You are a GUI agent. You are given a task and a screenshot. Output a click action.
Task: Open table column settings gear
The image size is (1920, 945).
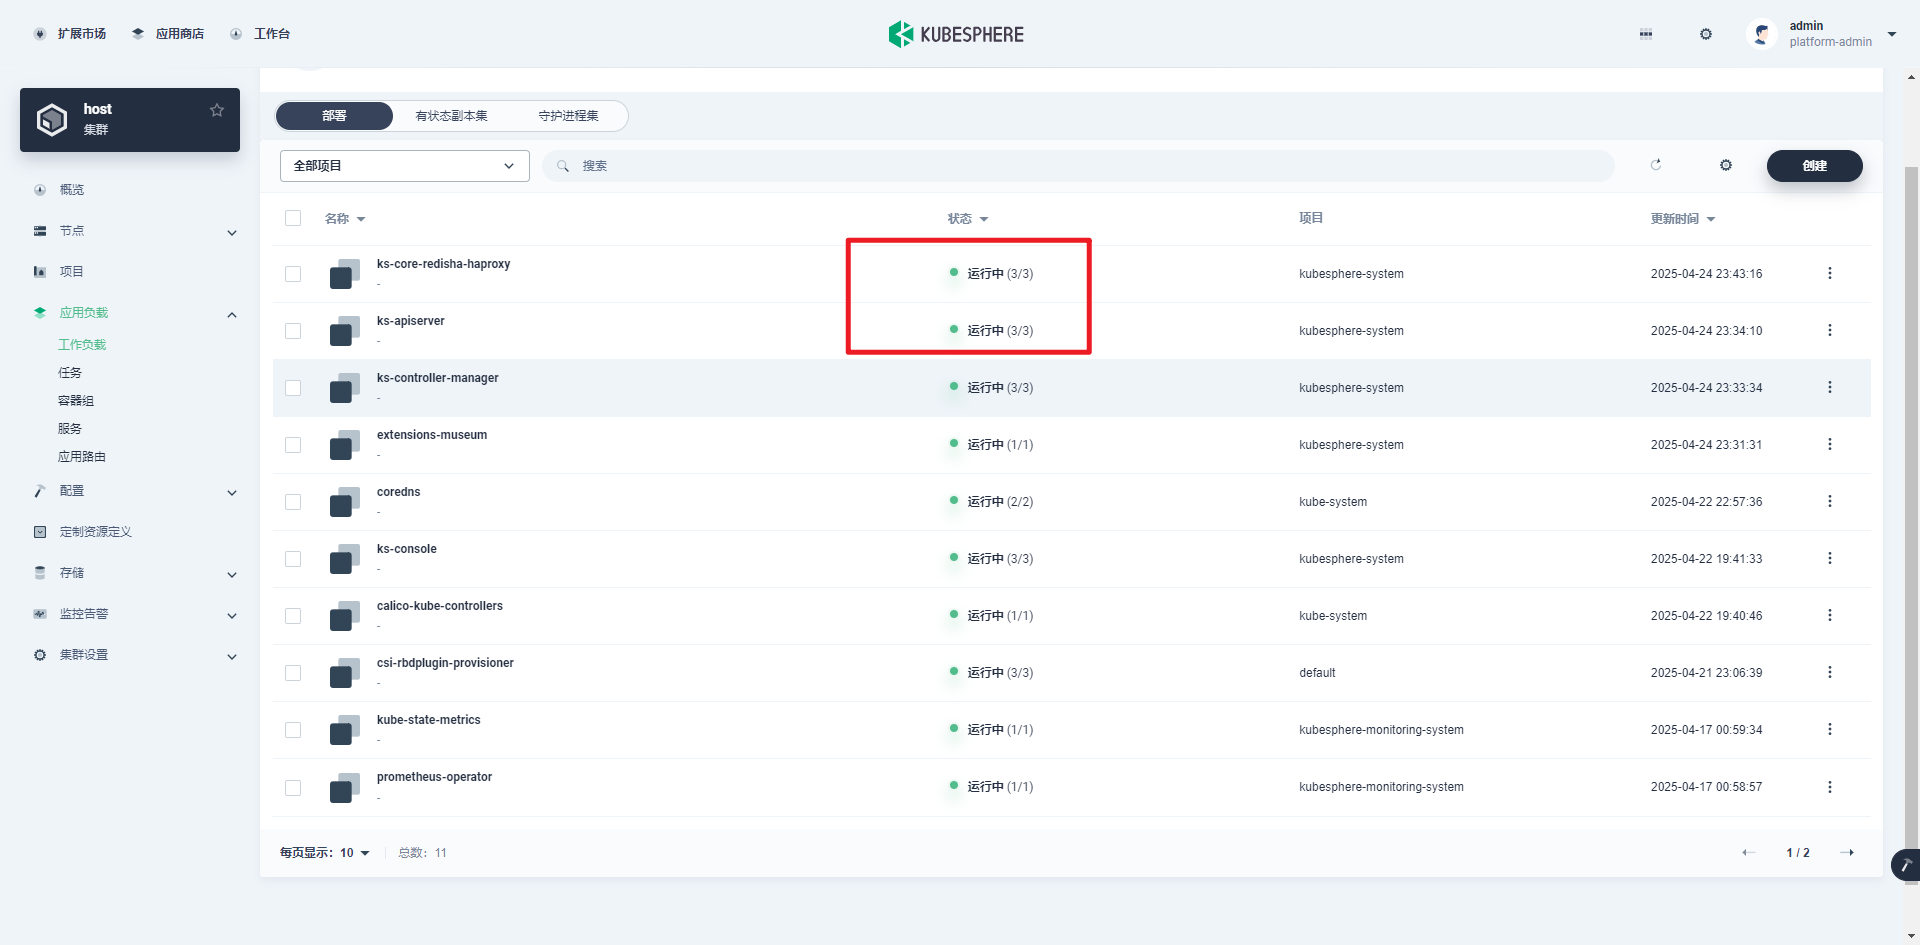click(1726, 165)
